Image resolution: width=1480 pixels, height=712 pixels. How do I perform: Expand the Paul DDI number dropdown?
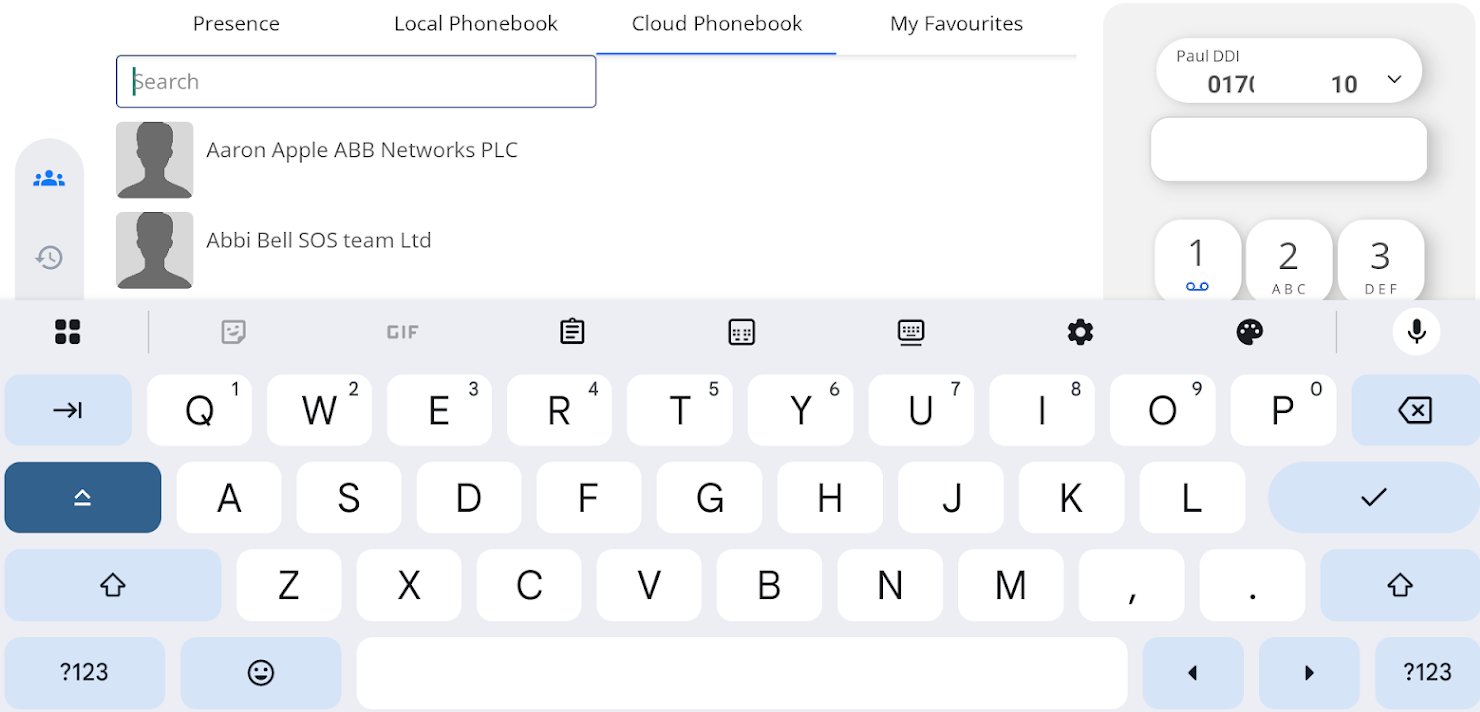click(x=1394, y=80)
